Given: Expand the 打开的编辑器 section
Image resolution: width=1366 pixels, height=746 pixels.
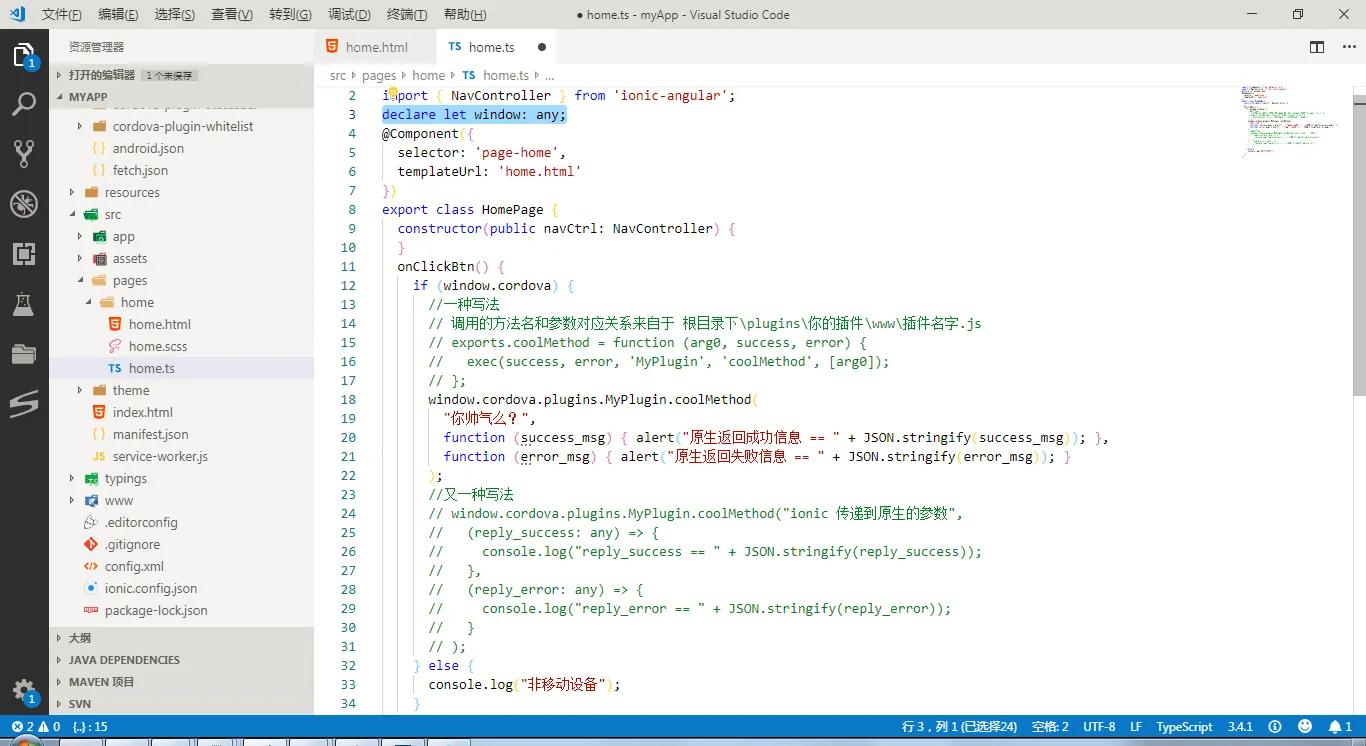Looking at the screenshot, I should tap(182, 75).
